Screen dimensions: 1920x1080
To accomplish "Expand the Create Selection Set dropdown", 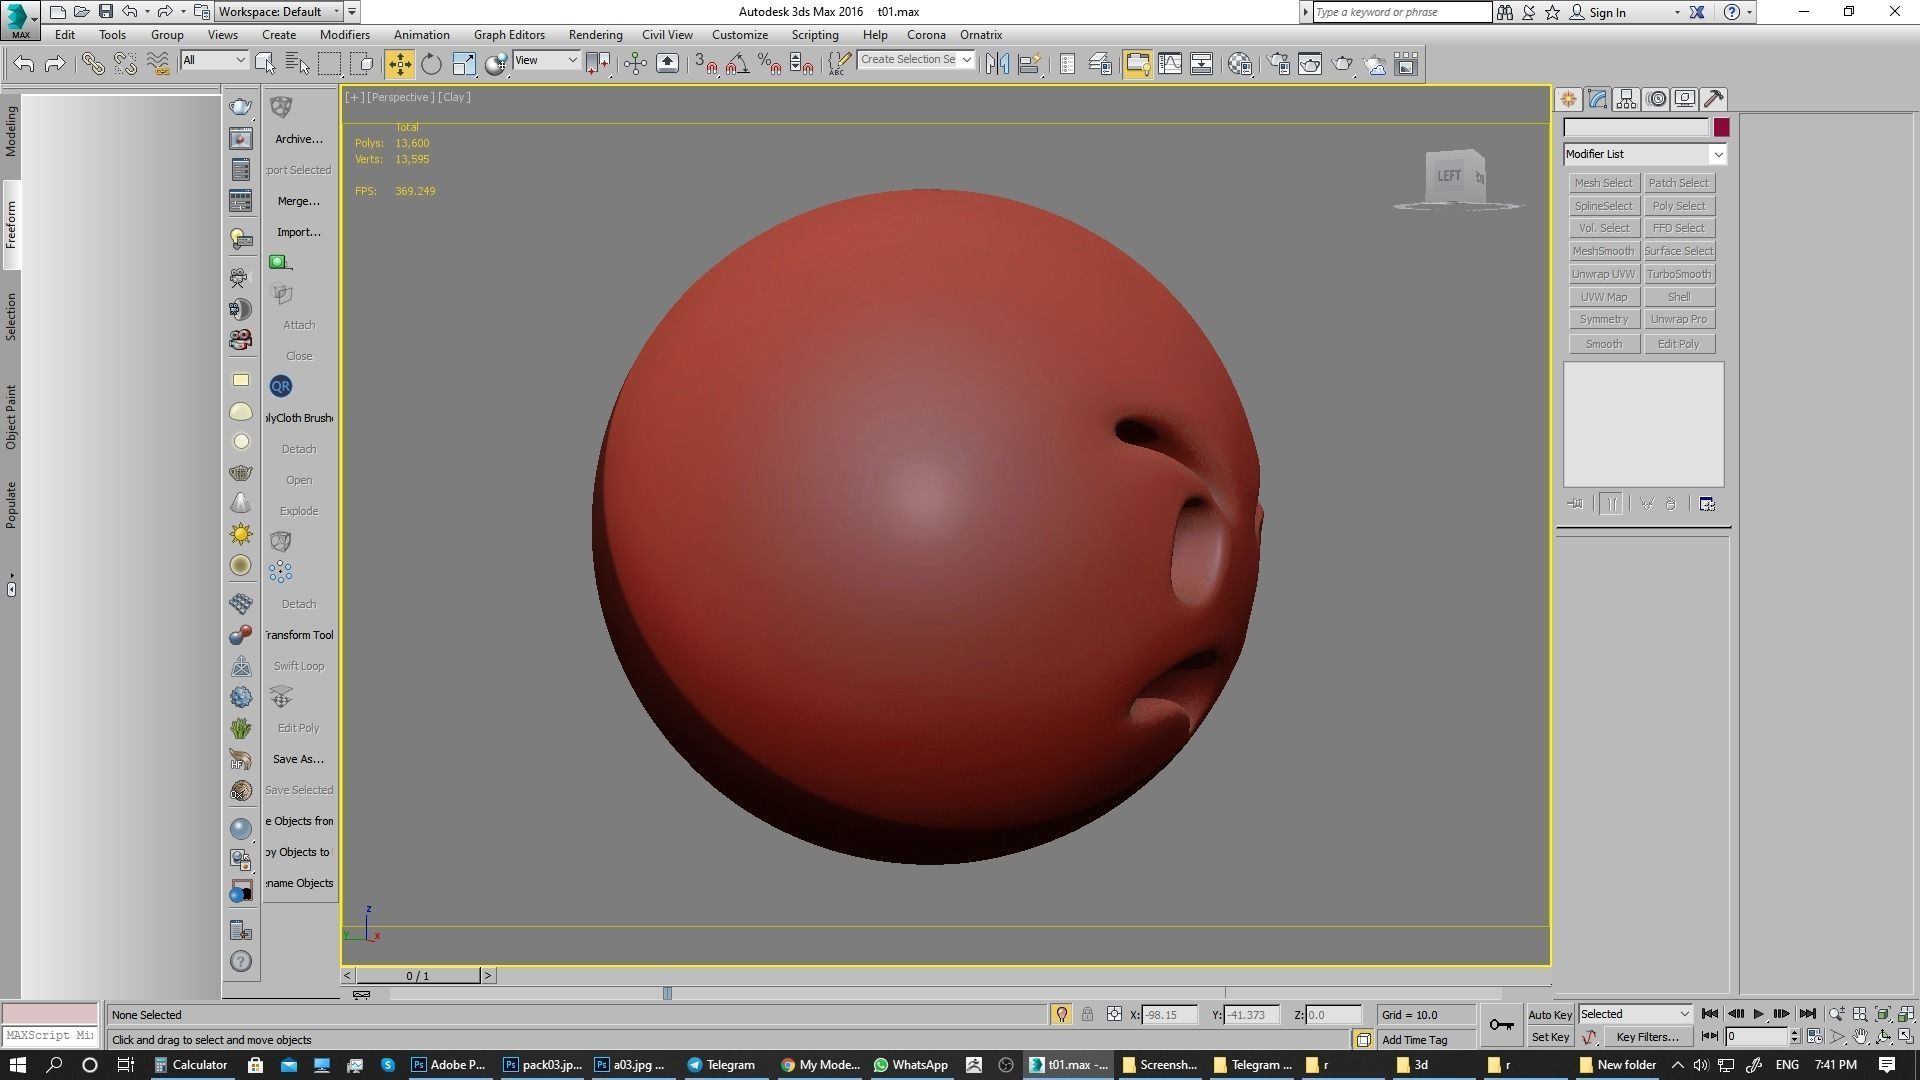I will (x=967, y=60).
